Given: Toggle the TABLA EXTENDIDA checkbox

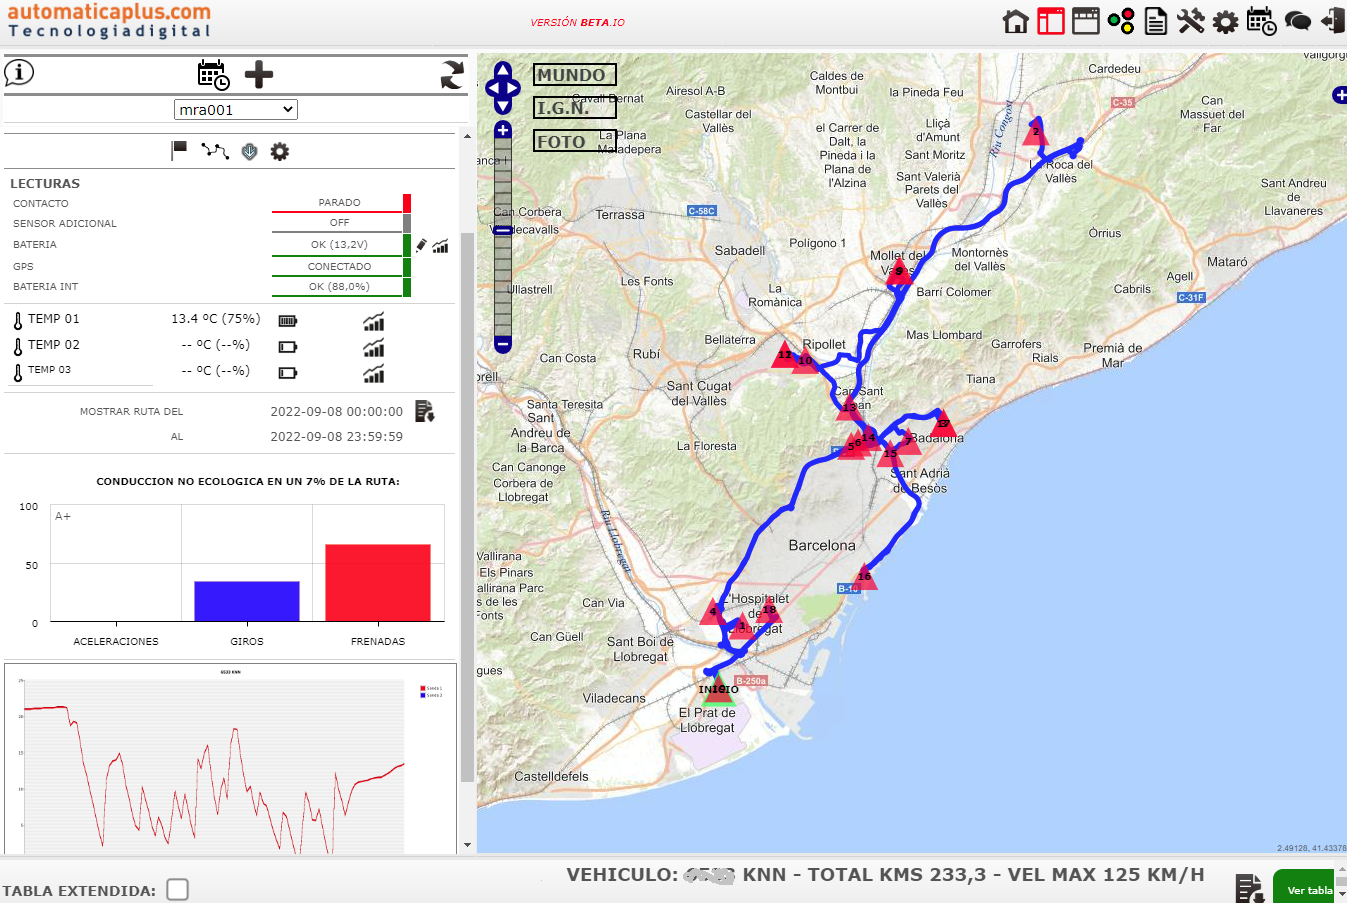Looking at the screenshot, I should pos(177,888).
